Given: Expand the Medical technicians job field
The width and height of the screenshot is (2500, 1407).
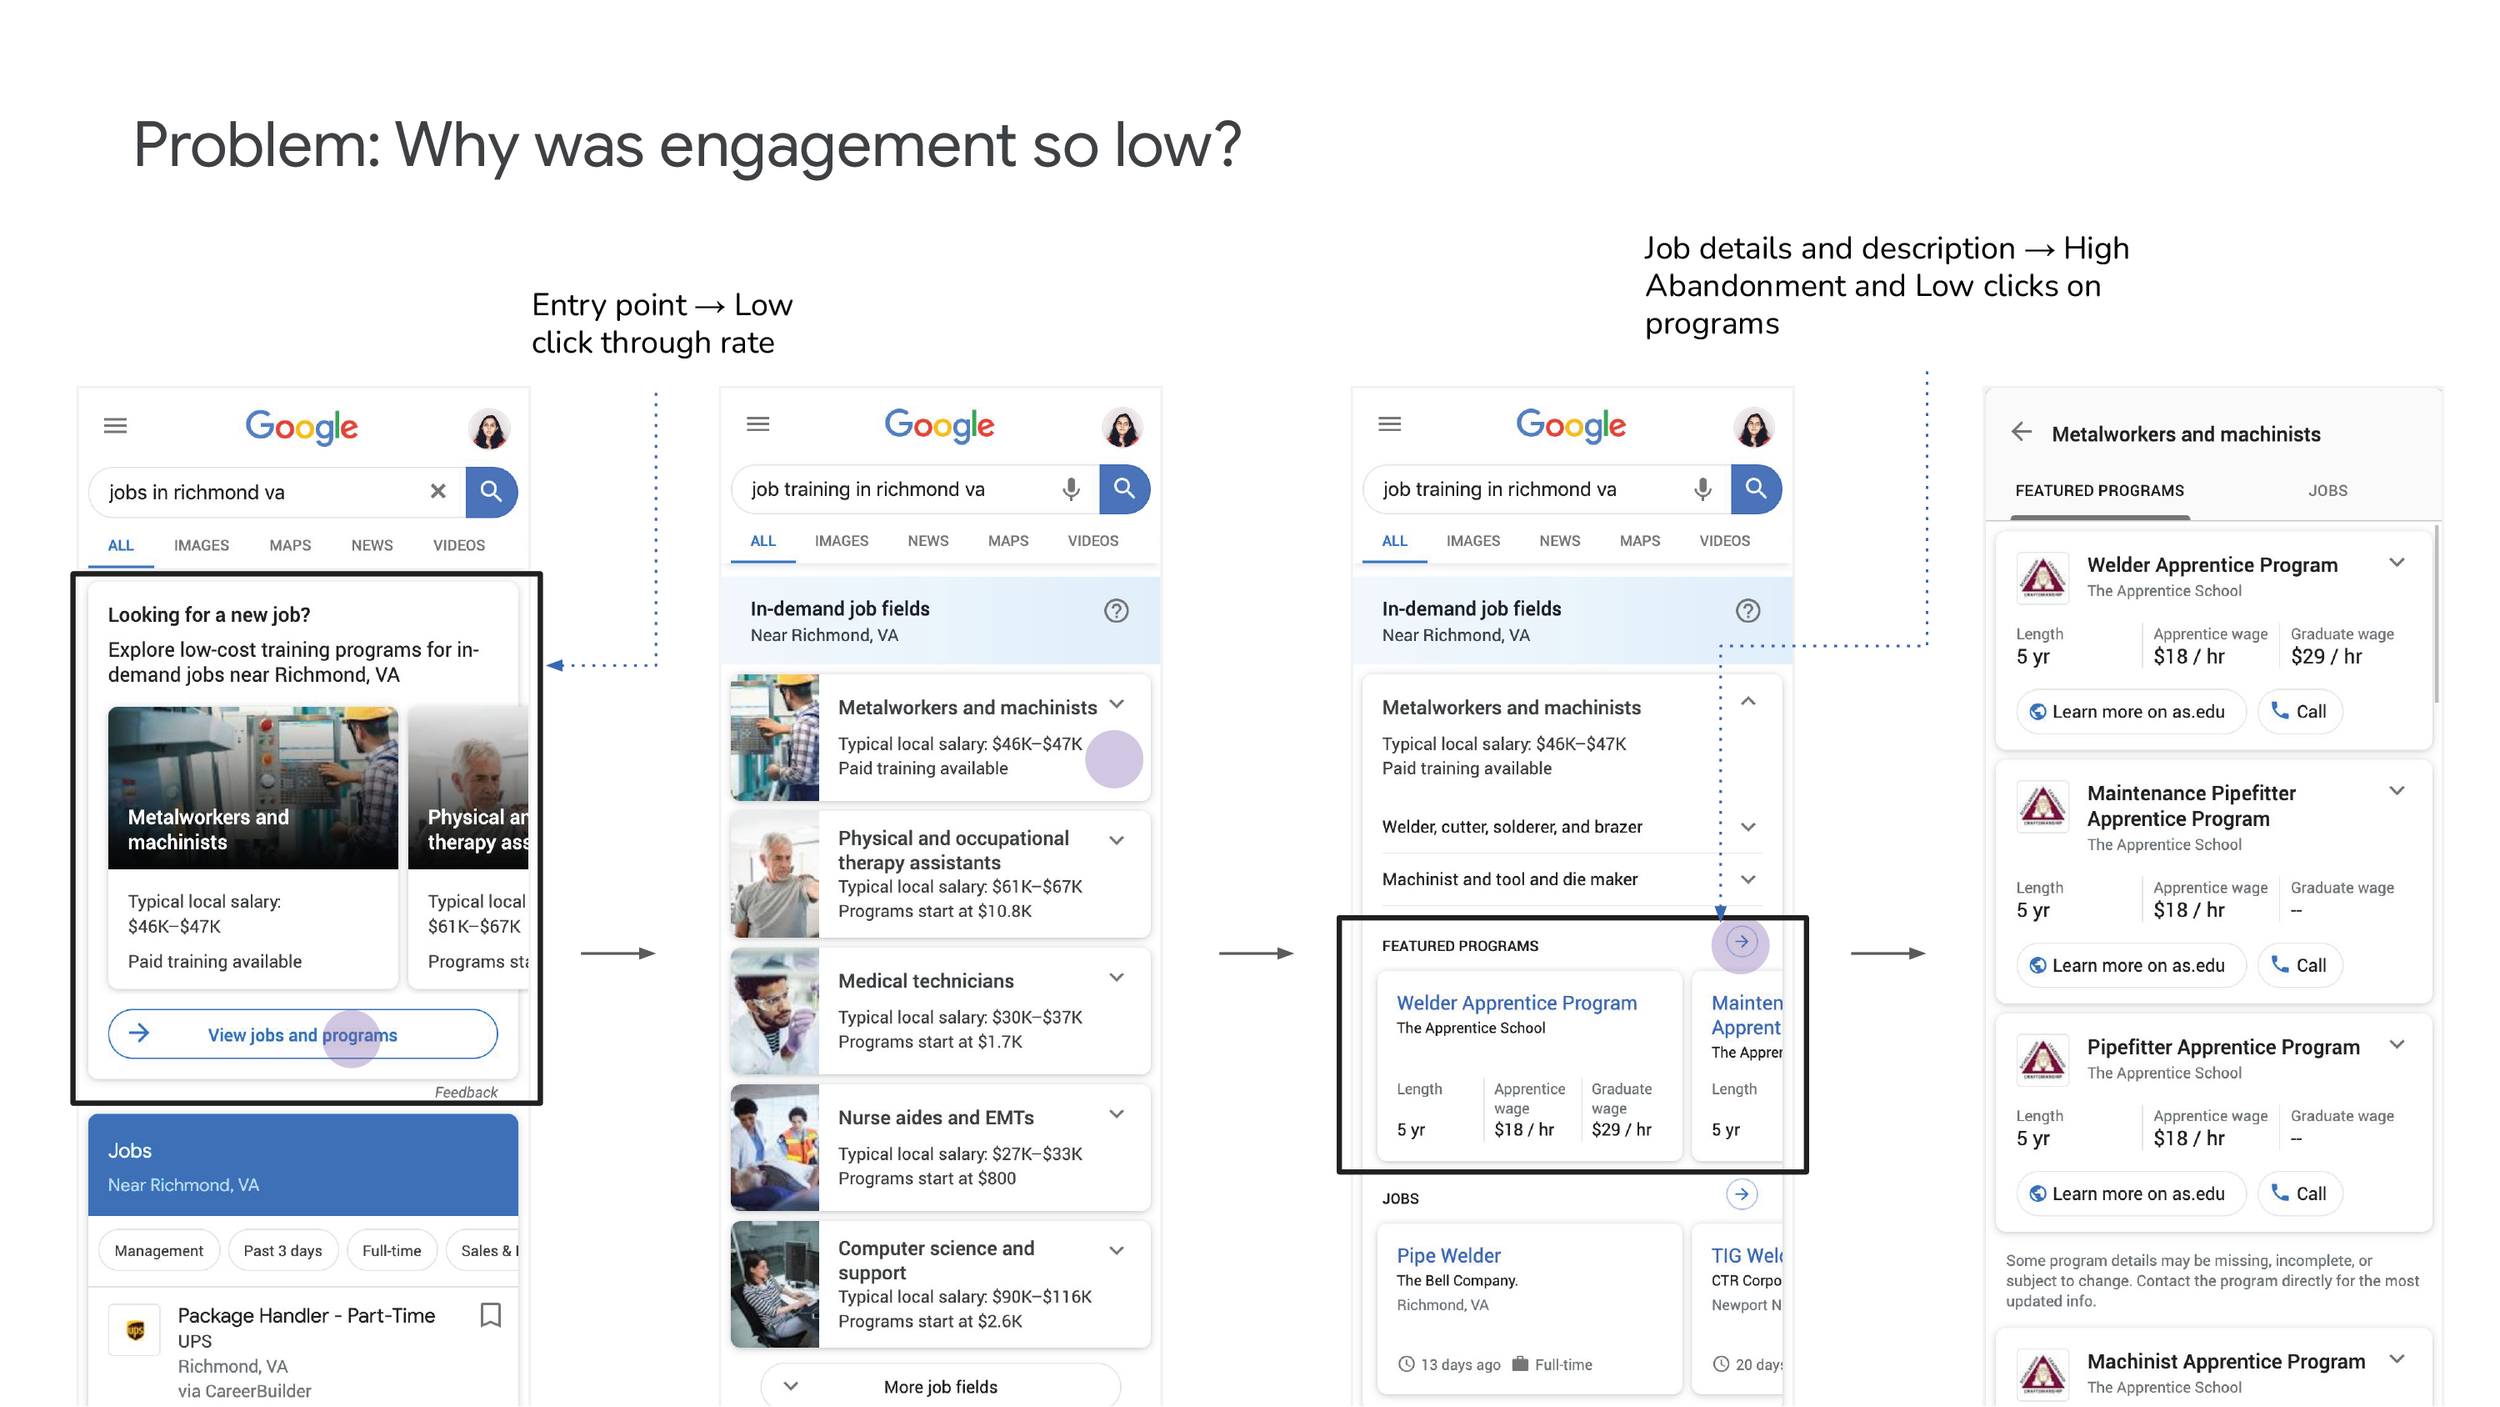Looking at the screenshot, I should coord(1116,978).
